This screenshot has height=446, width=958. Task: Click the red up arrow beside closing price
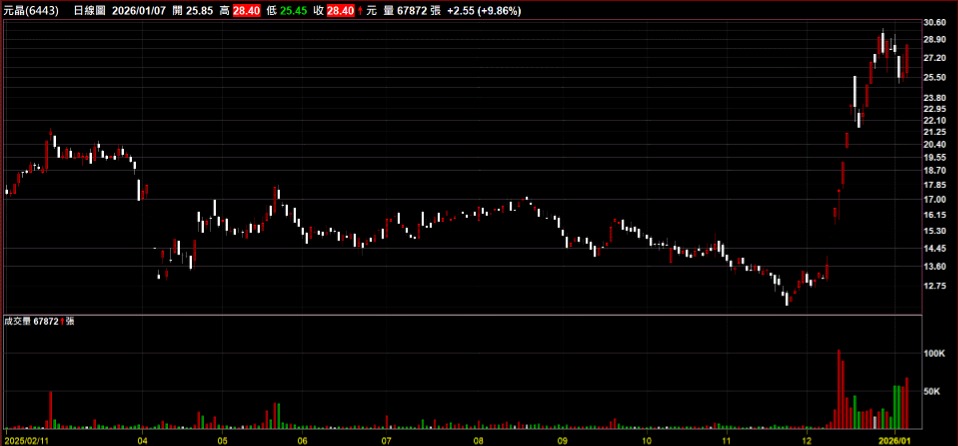point(360,10)
